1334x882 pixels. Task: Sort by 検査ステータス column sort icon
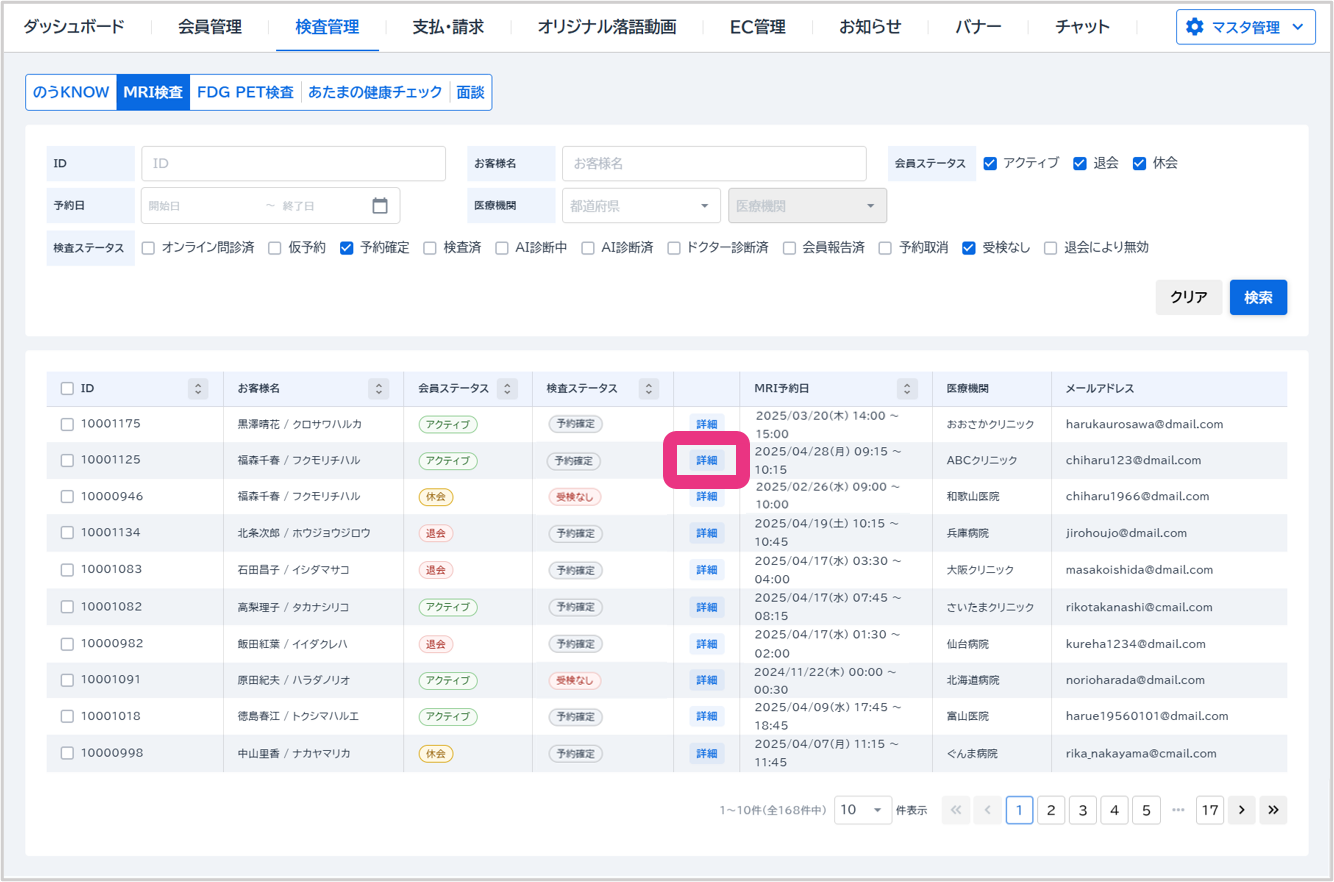click(649, 389)
